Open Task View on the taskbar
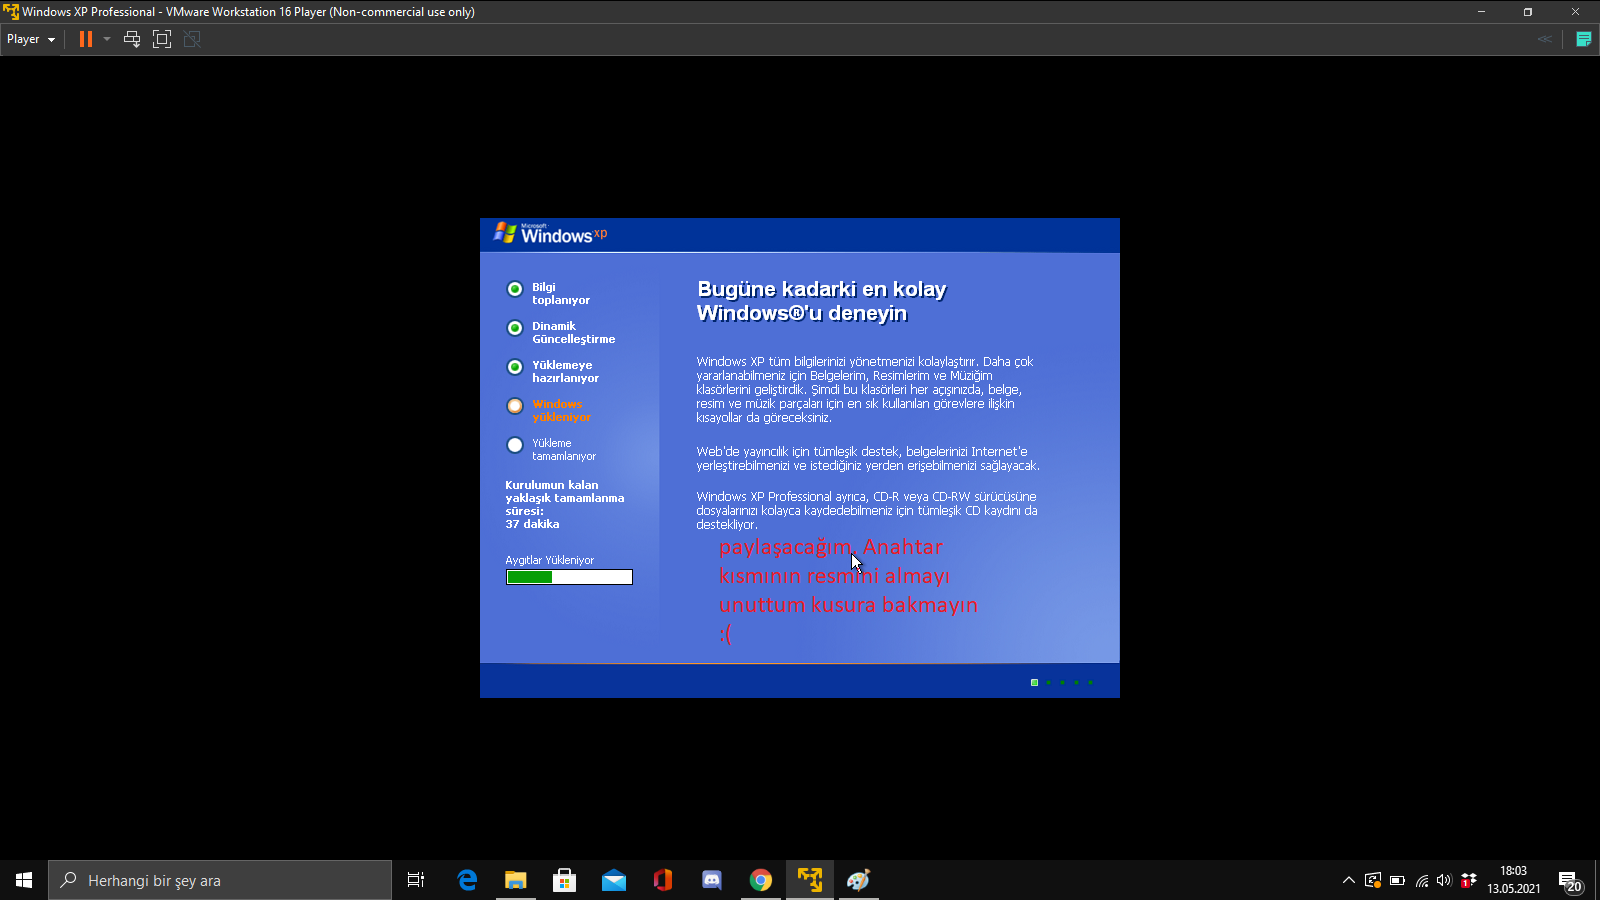 click(x=416, y=880)
